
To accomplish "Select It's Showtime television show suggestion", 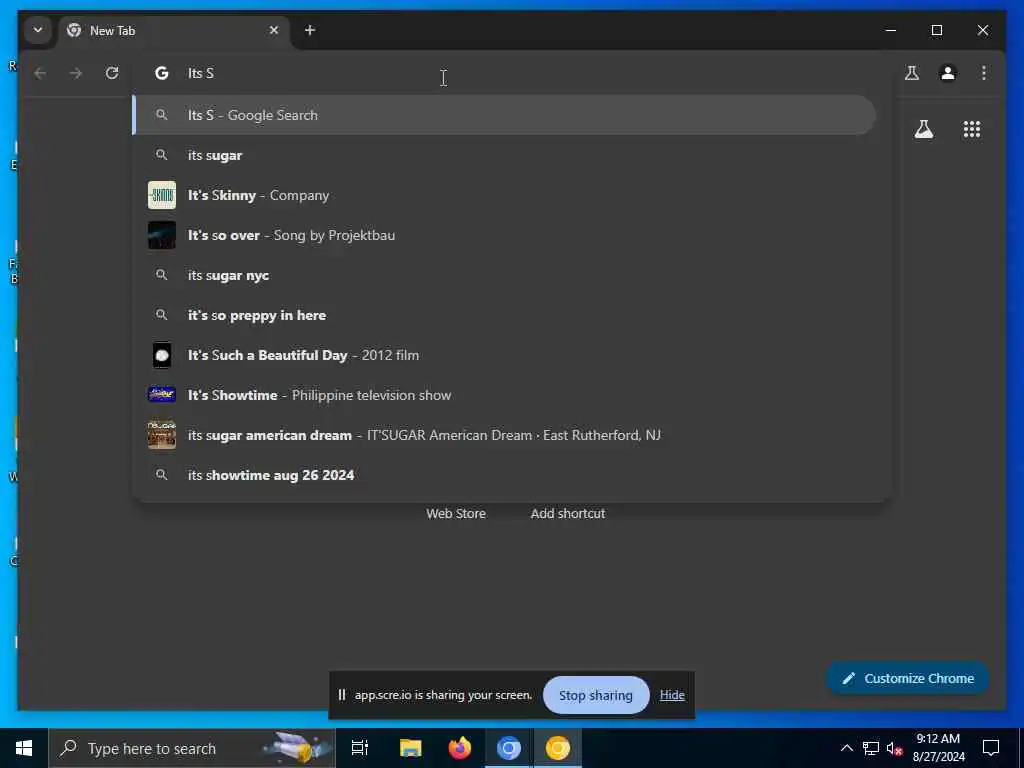I will (x=504, y=395).
